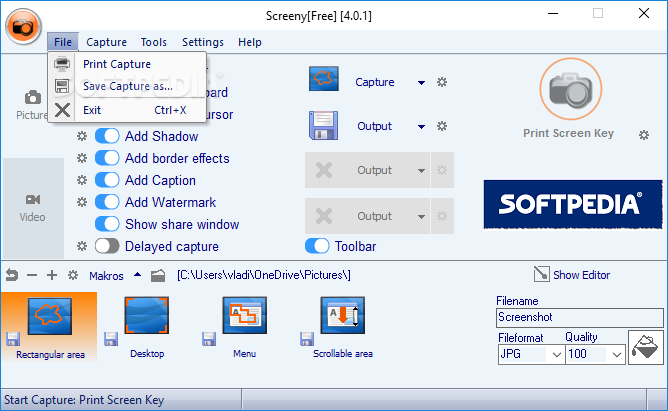Viewport: 668px width, 411px height.
Task: Toggle Add Caption switch
Action: pos(107,180)
